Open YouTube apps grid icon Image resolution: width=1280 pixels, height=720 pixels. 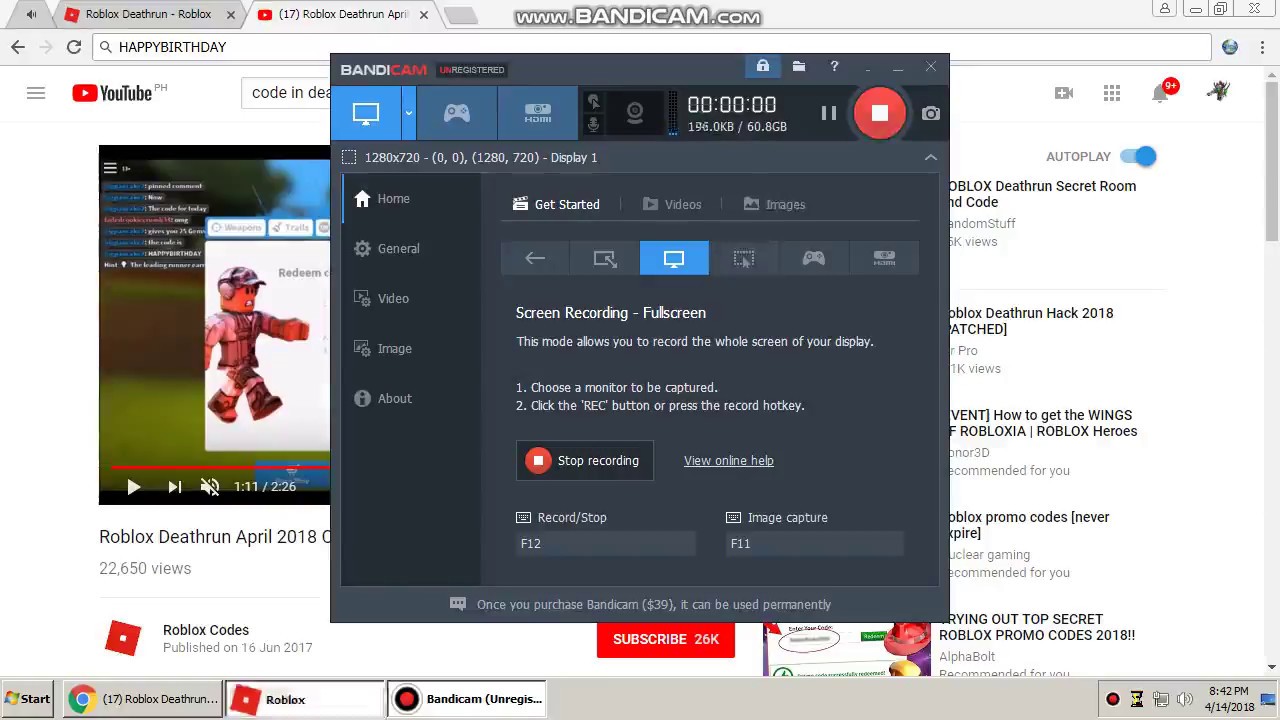[1112, 93]
